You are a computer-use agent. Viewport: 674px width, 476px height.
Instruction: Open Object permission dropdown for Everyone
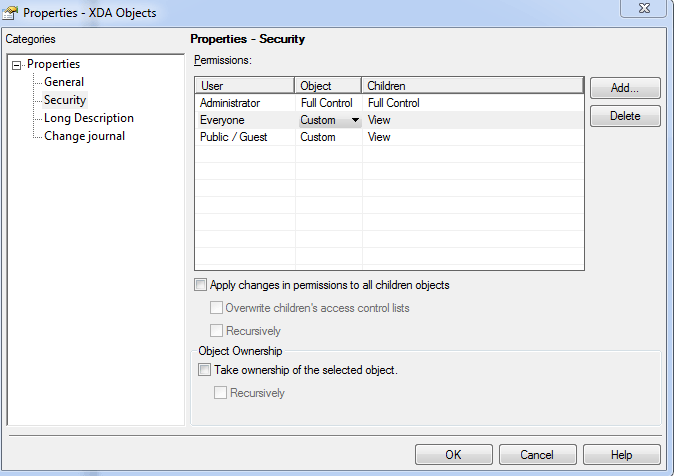355,120
